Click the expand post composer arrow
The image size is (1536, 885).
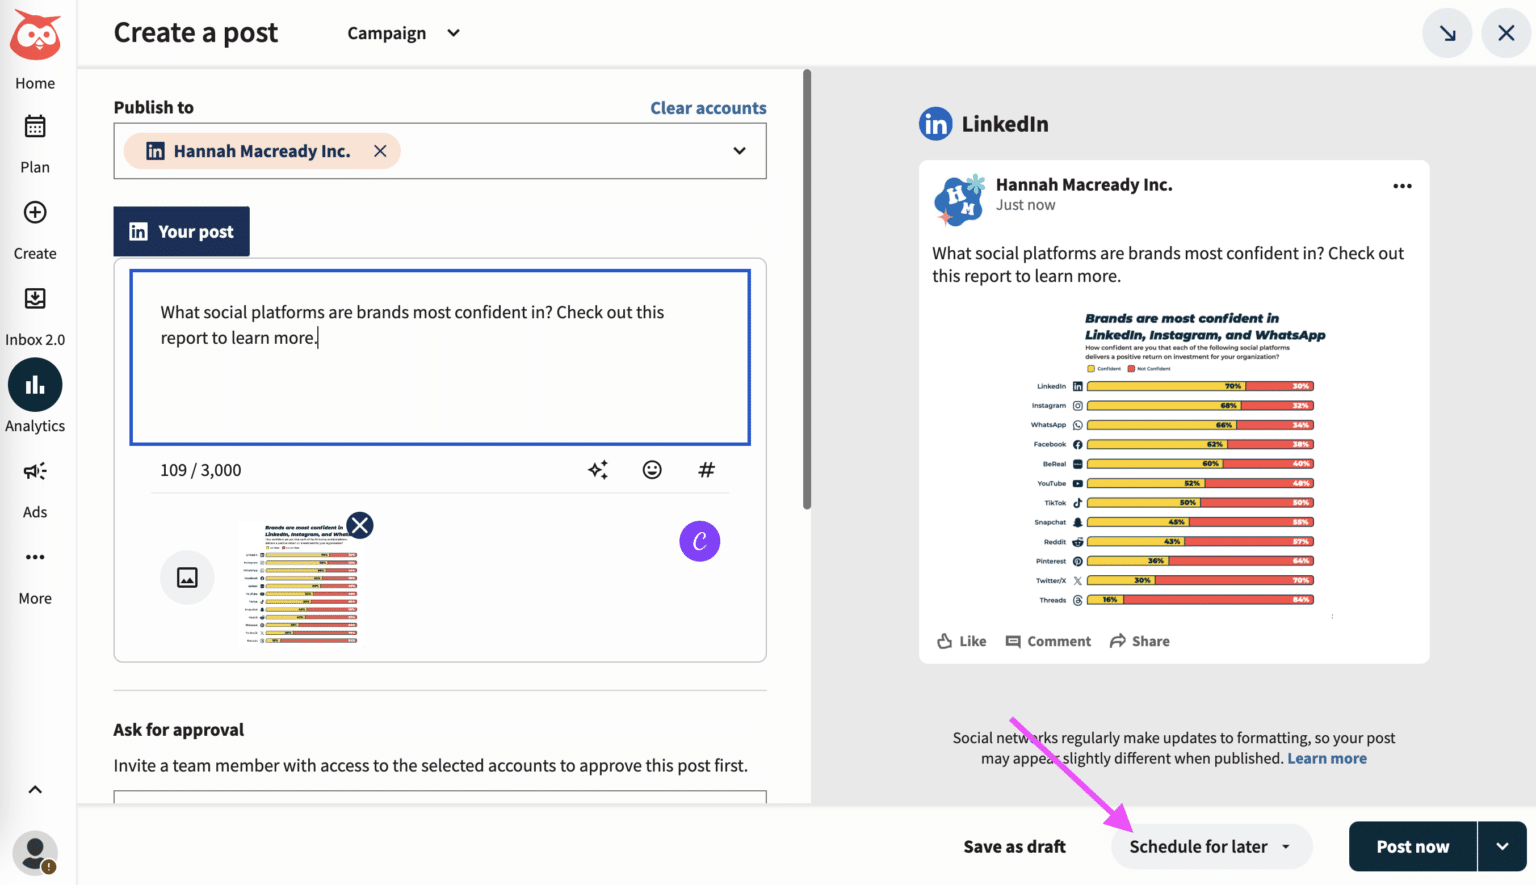(1447, 32)
